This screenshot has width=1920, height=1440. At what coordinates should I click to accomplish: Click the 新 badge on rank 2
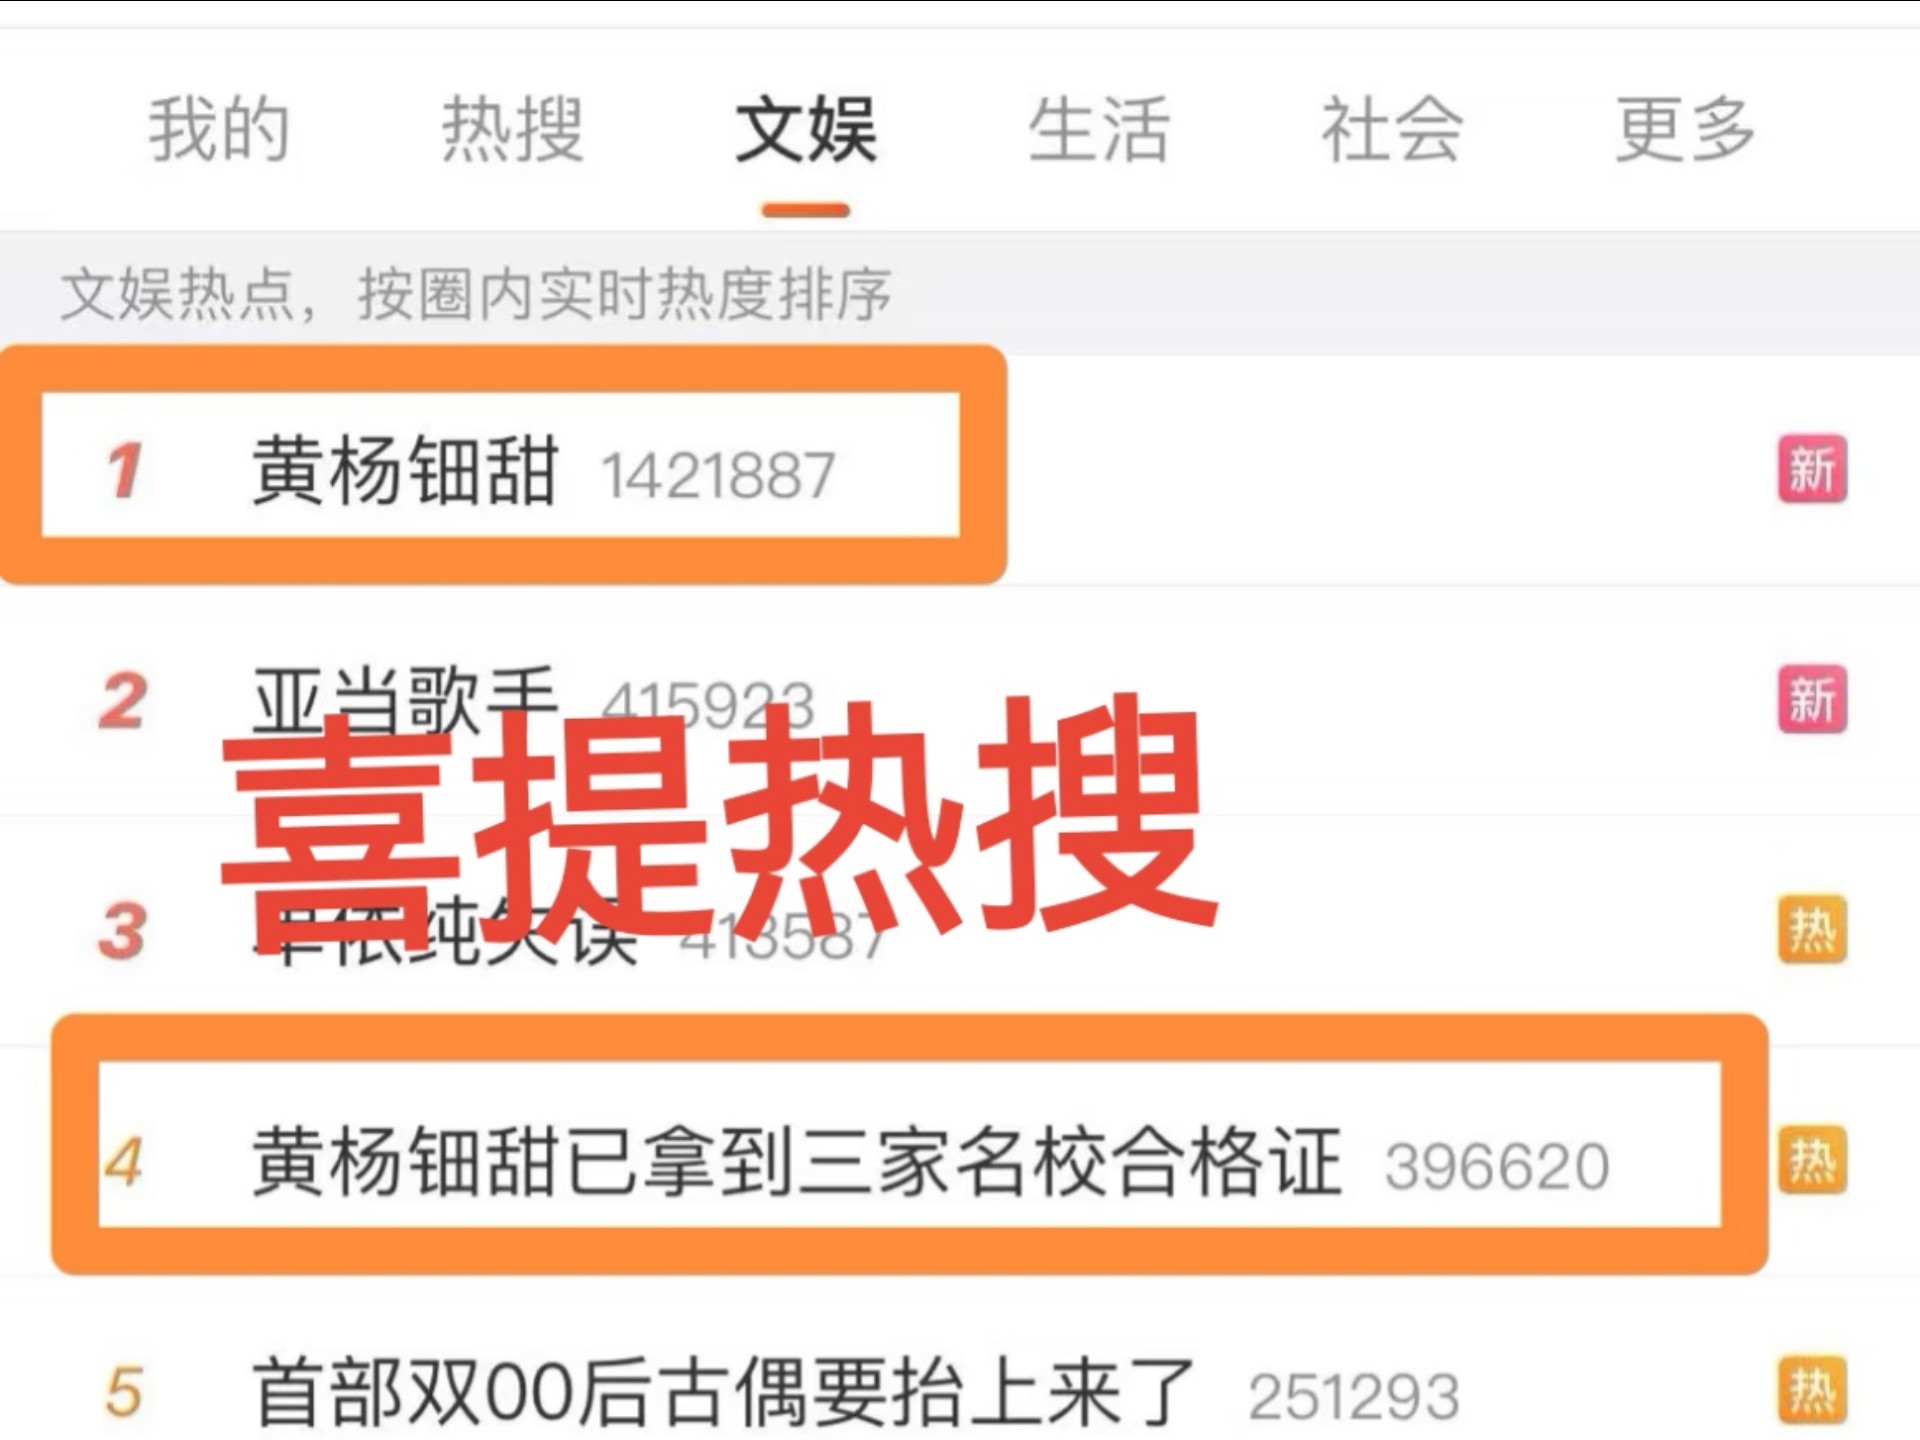pyautogui.click(x=1812, y=699)
